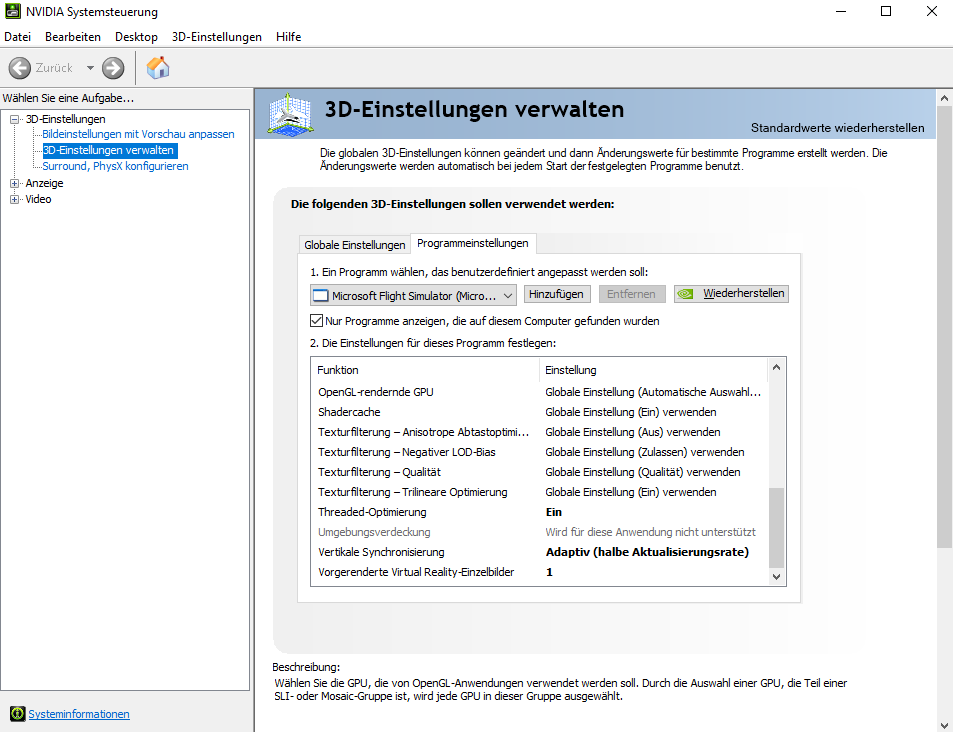
Task: Open the back history dropdown arrow
Action: pos(90,68)
